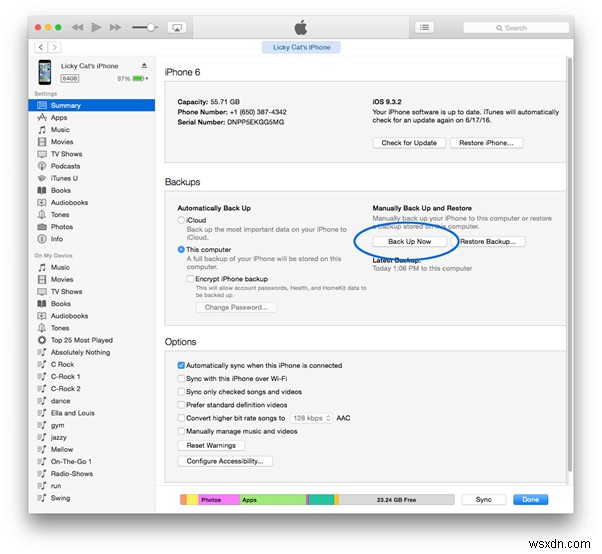Open the 128 kbps bit rate dropdown
This screenshot has width=602, height=554.
click(311, 418)
